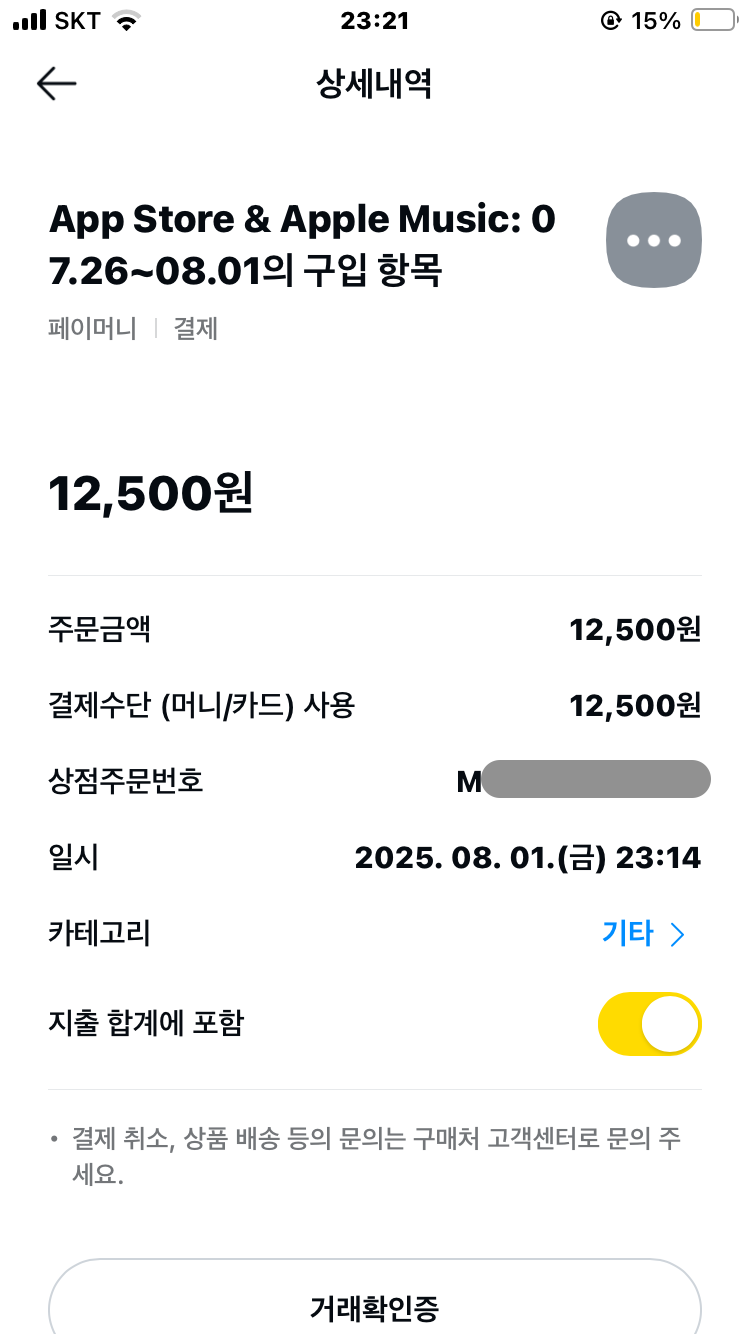Image resolution: width=750 pixels, height=1334 pixels.
Task: Tap the gray three-dot merchant icon
Action: point(654,240)
